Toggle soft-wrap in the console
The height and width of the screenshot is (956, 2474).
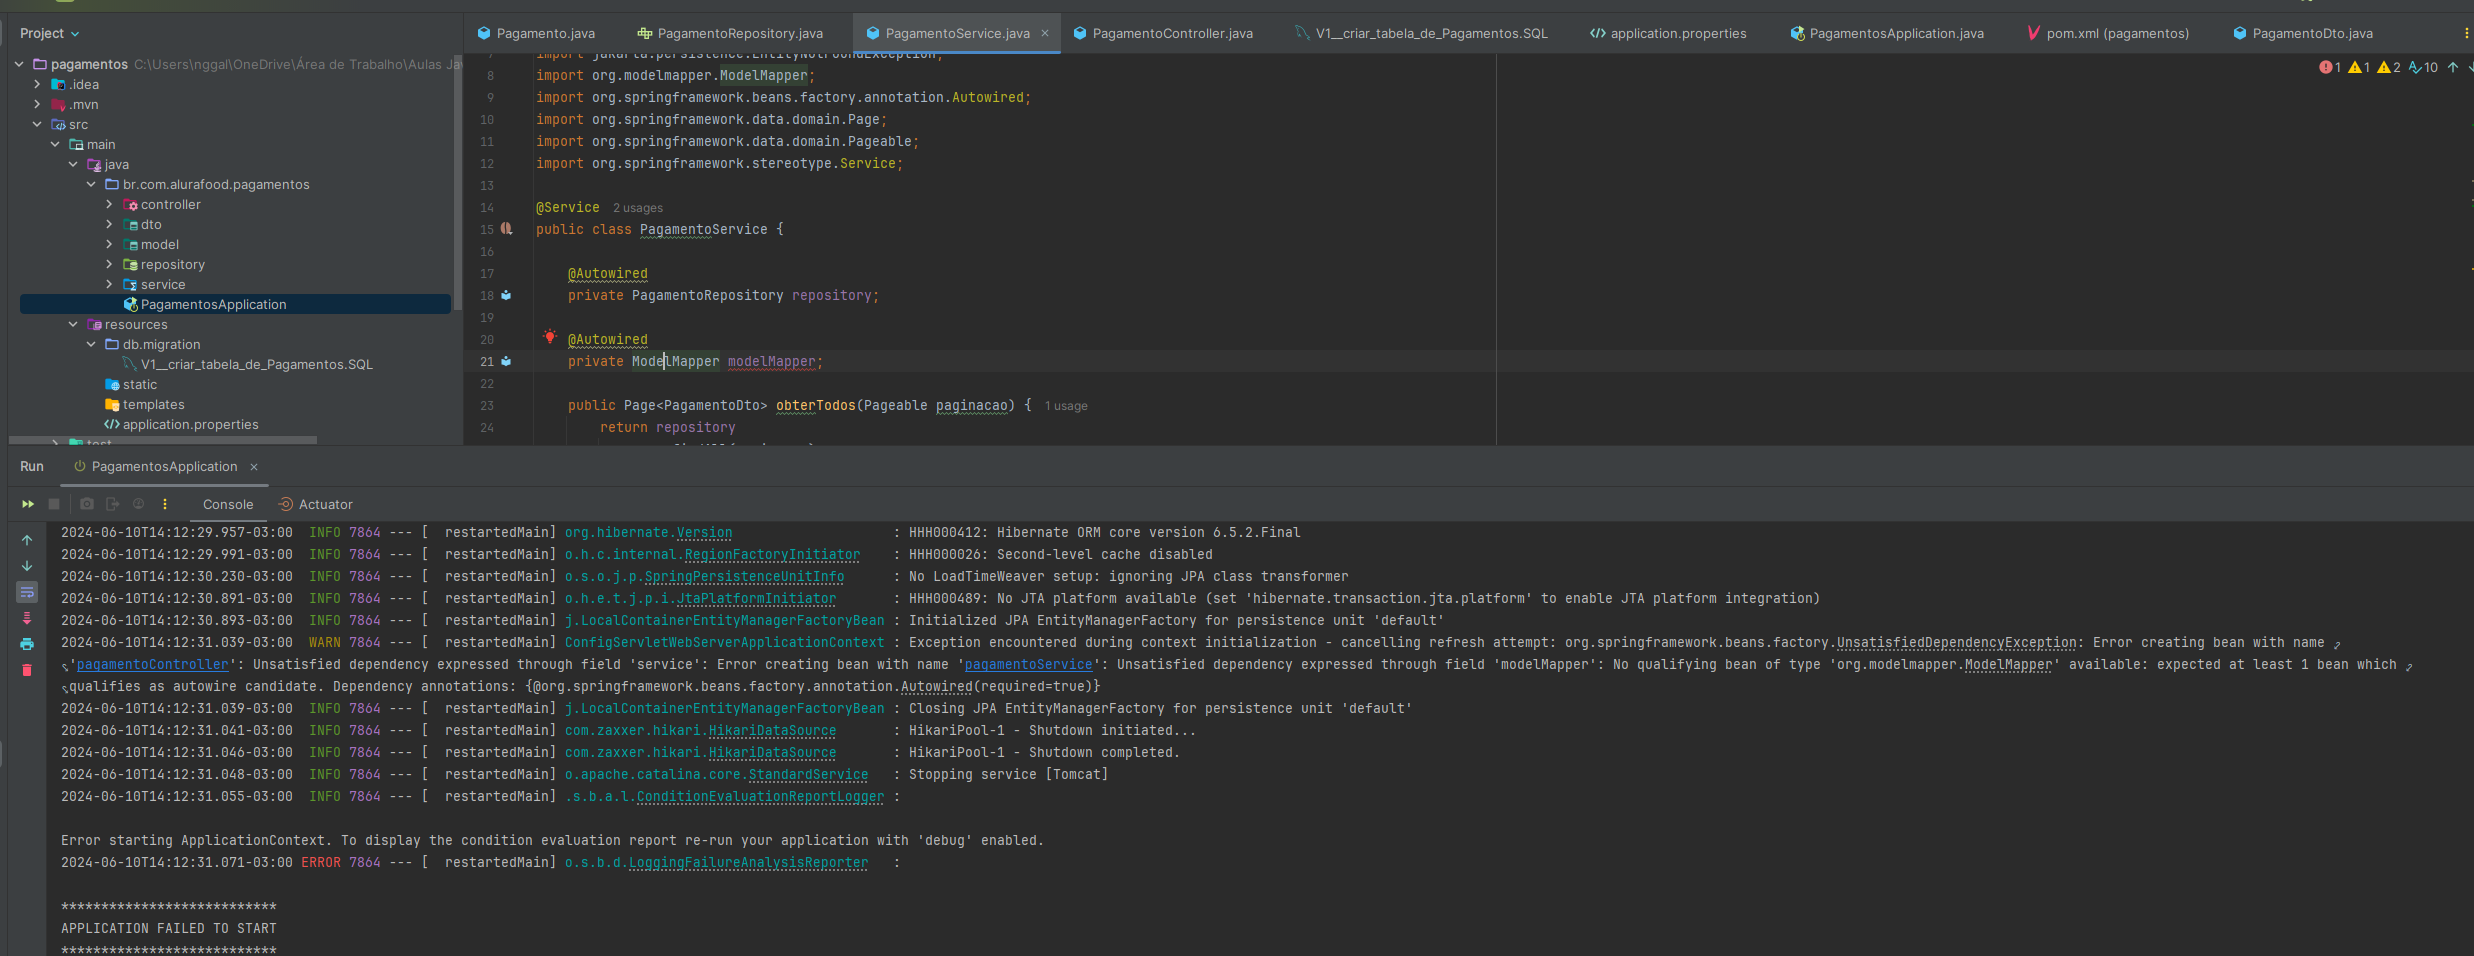(27, 592)
